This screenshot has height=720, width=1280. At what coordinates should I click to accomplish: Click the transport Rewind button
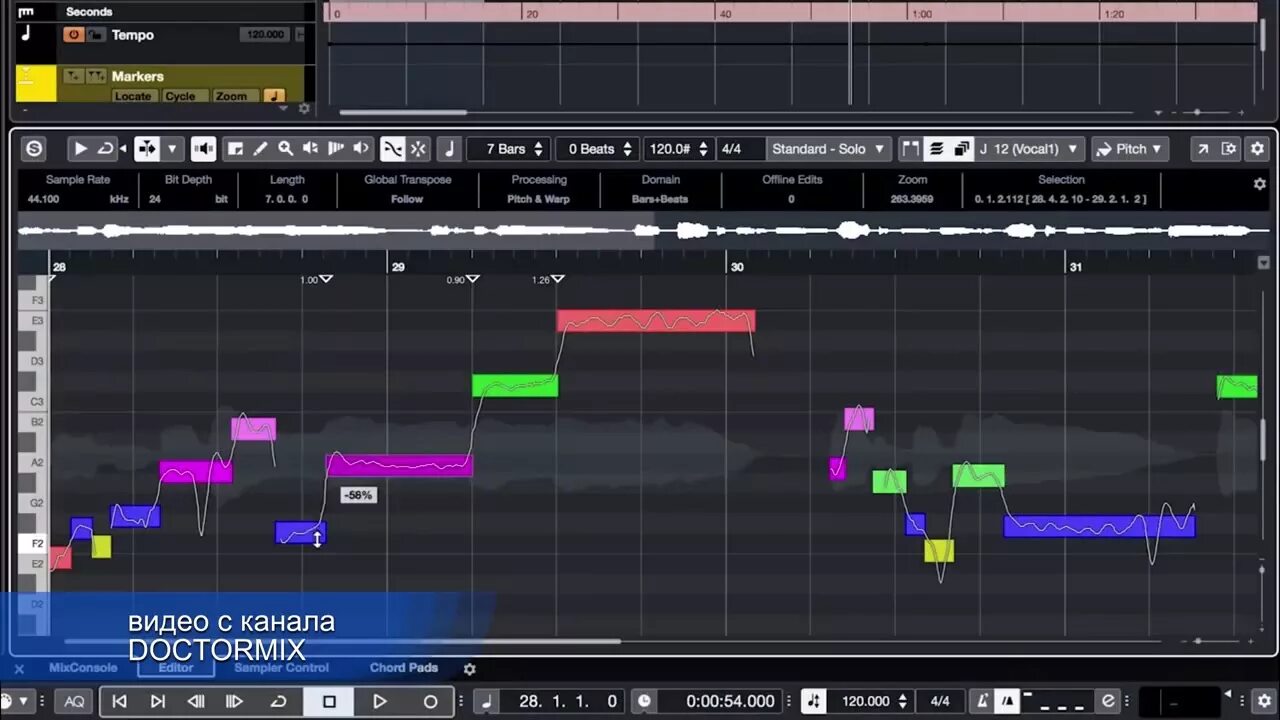pos(196,701)
